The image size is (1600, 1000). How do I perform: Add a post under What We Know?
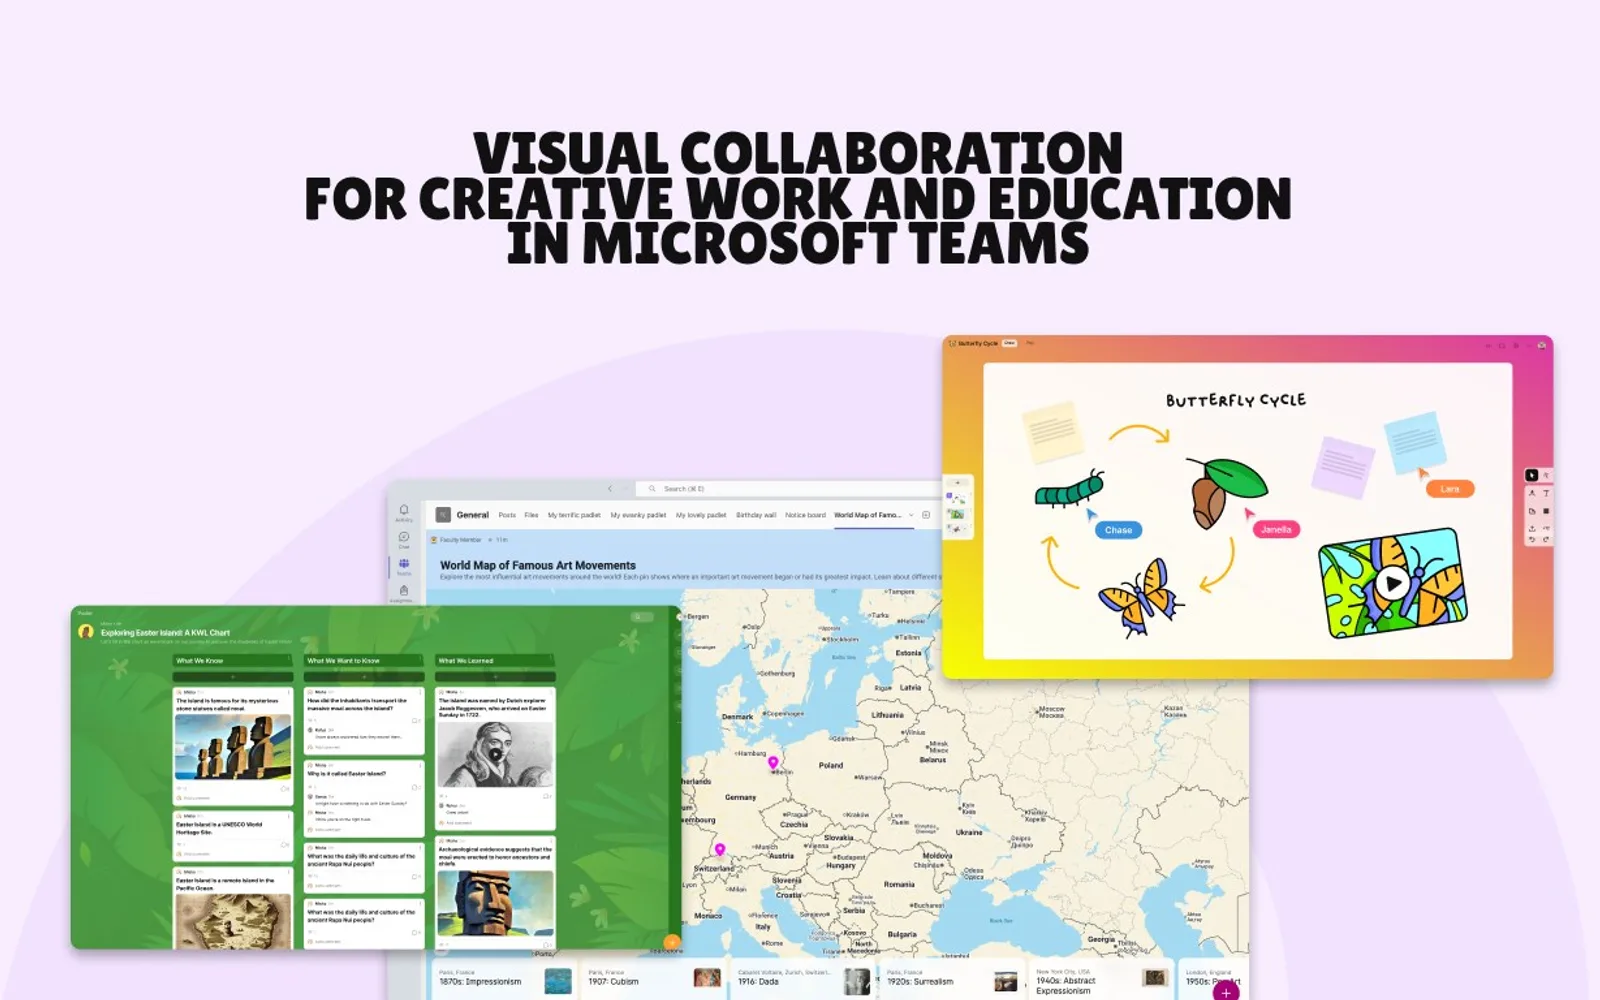click(x=233, y=677)
